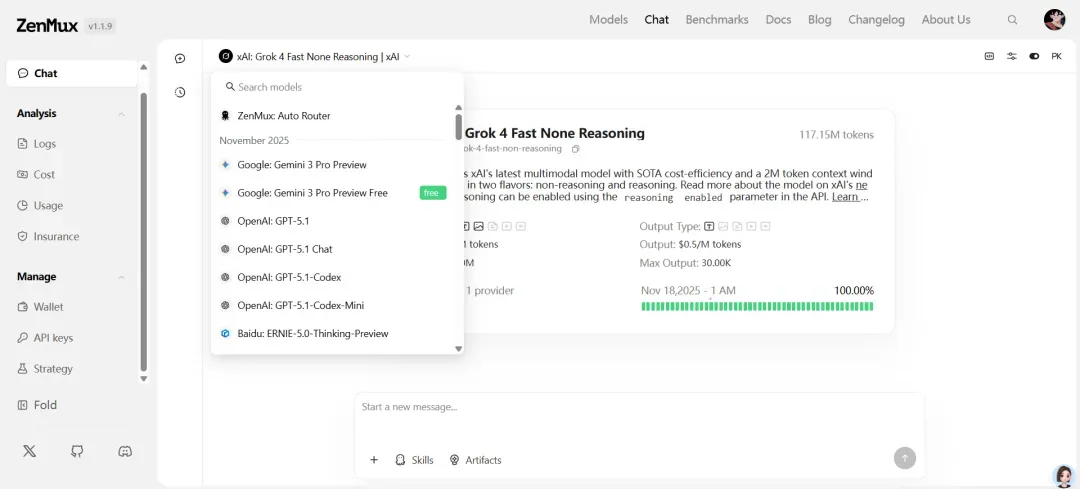Go to Benchmarks in top navigation
Viewport: 1080px width, 489px height.
coord(717,19)
